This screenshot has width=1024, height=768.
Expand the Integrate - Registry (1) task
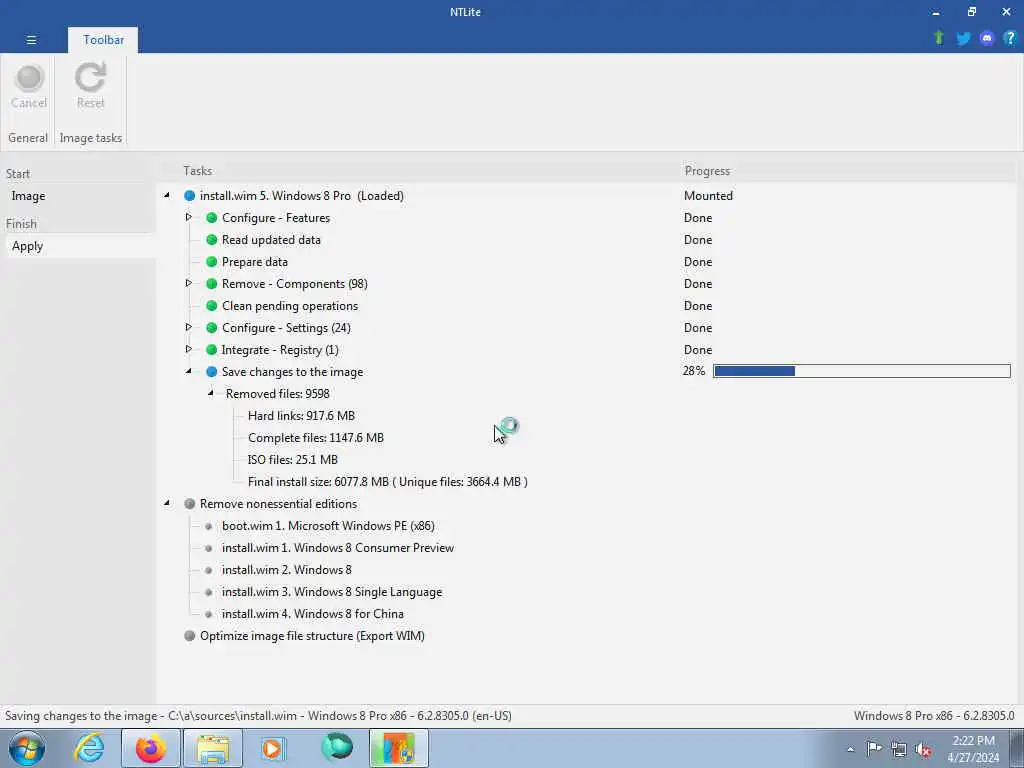189,349
